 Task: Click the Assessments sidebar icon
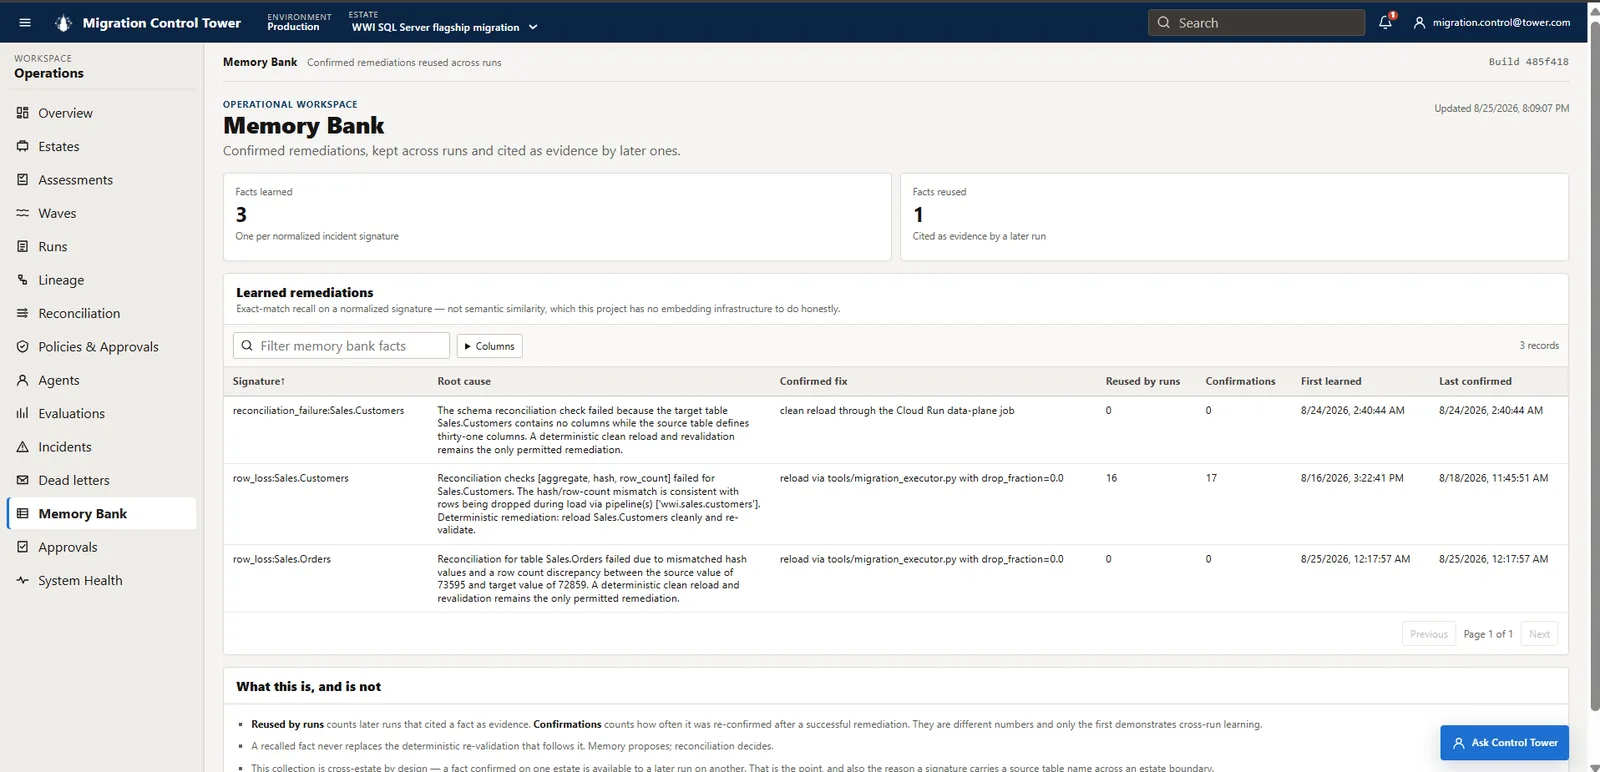point(22,180)
